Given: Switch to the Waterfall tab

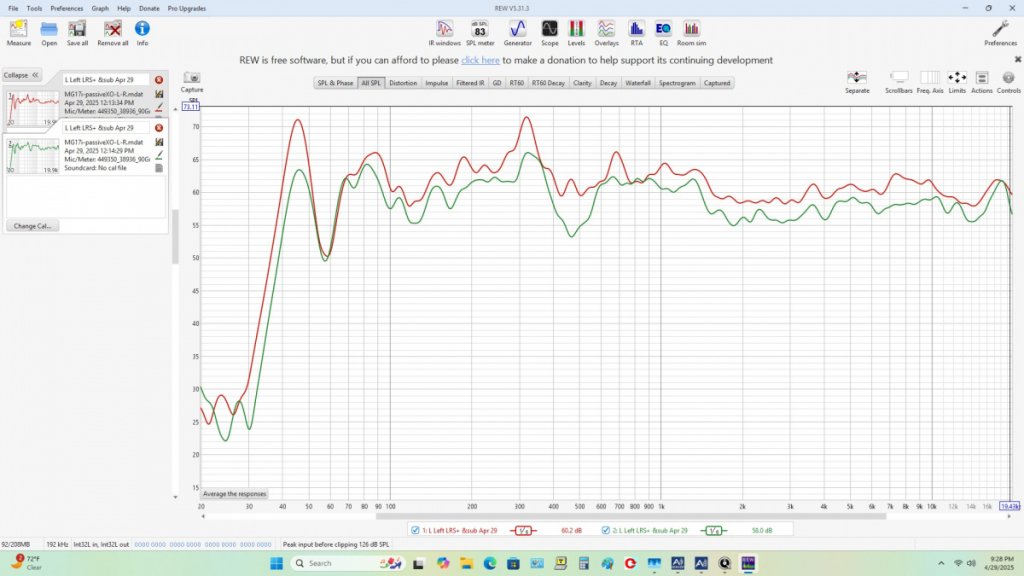Looking at the screenshot, I should (637, 83).
